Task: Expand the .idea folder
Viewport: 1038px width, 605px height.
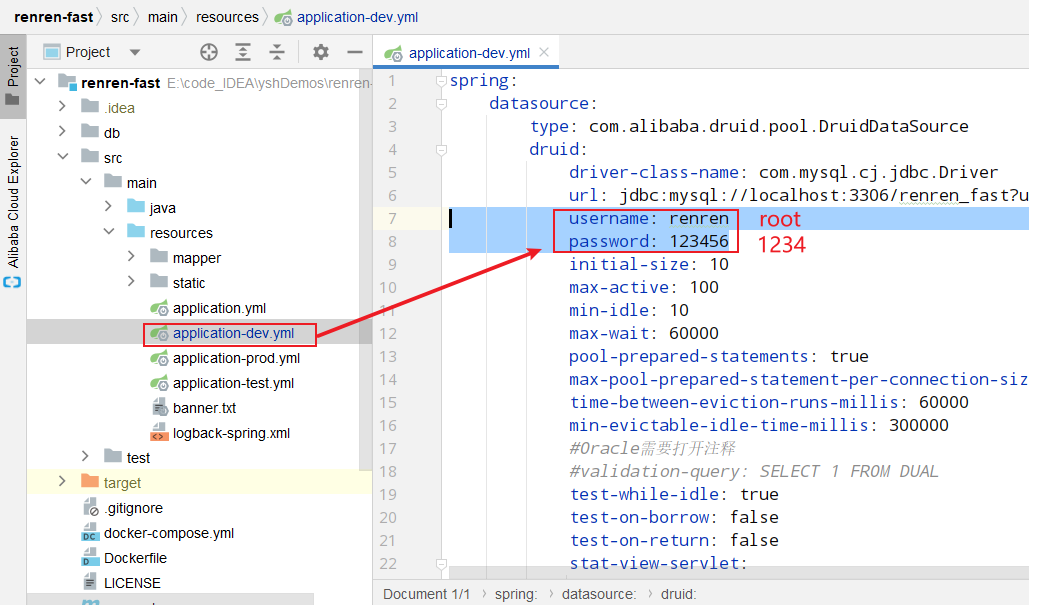Action: pos(62,107)
